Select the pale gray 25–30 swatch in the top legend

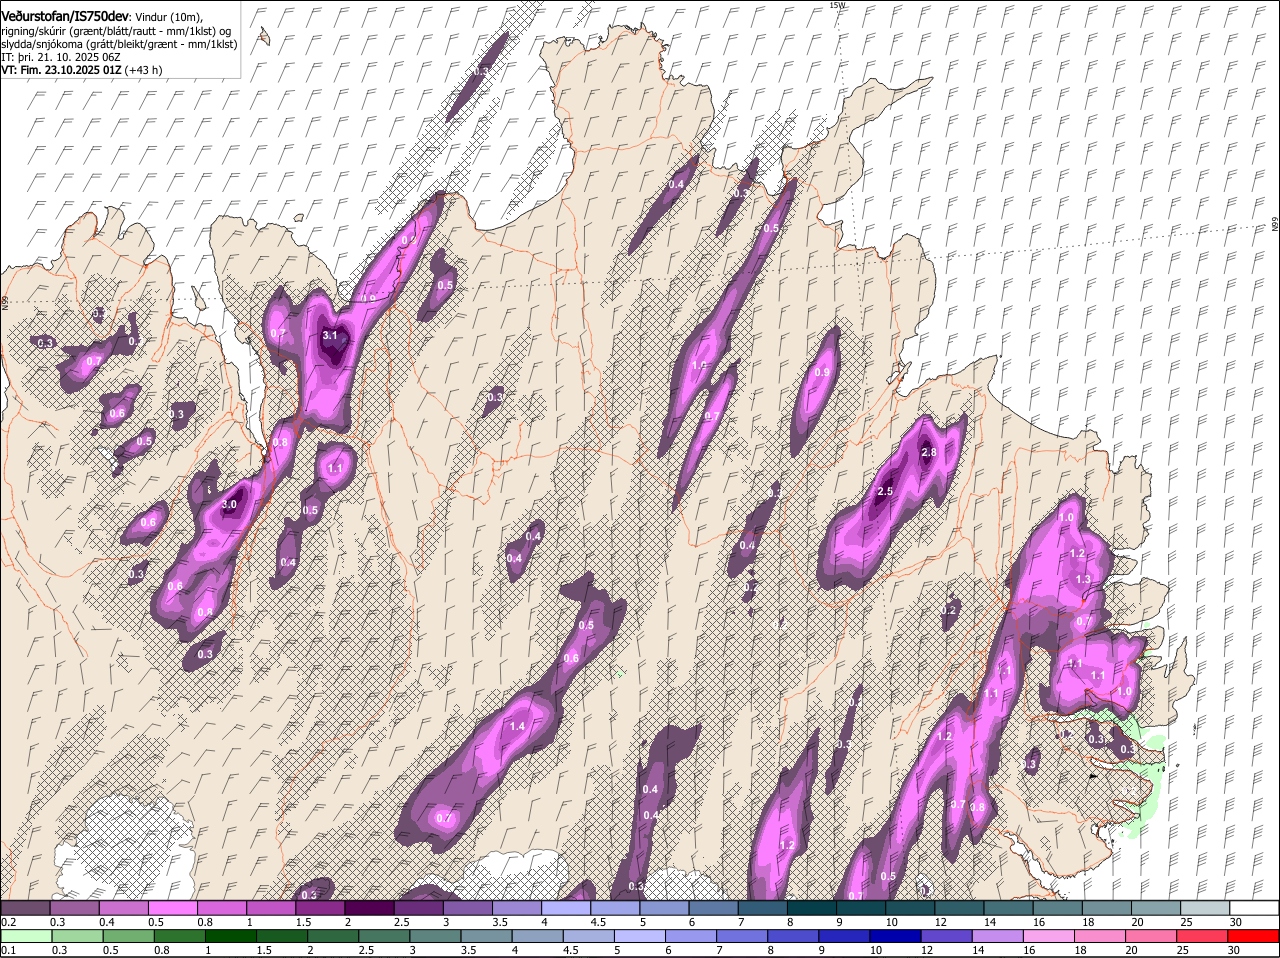click(1205, 908)
